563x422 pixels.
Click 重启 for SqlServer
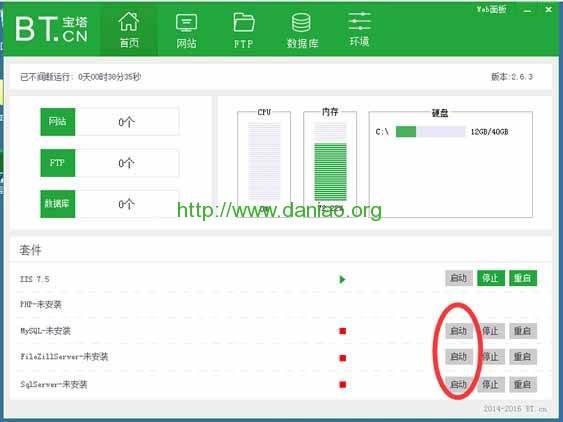pos(523,384)
